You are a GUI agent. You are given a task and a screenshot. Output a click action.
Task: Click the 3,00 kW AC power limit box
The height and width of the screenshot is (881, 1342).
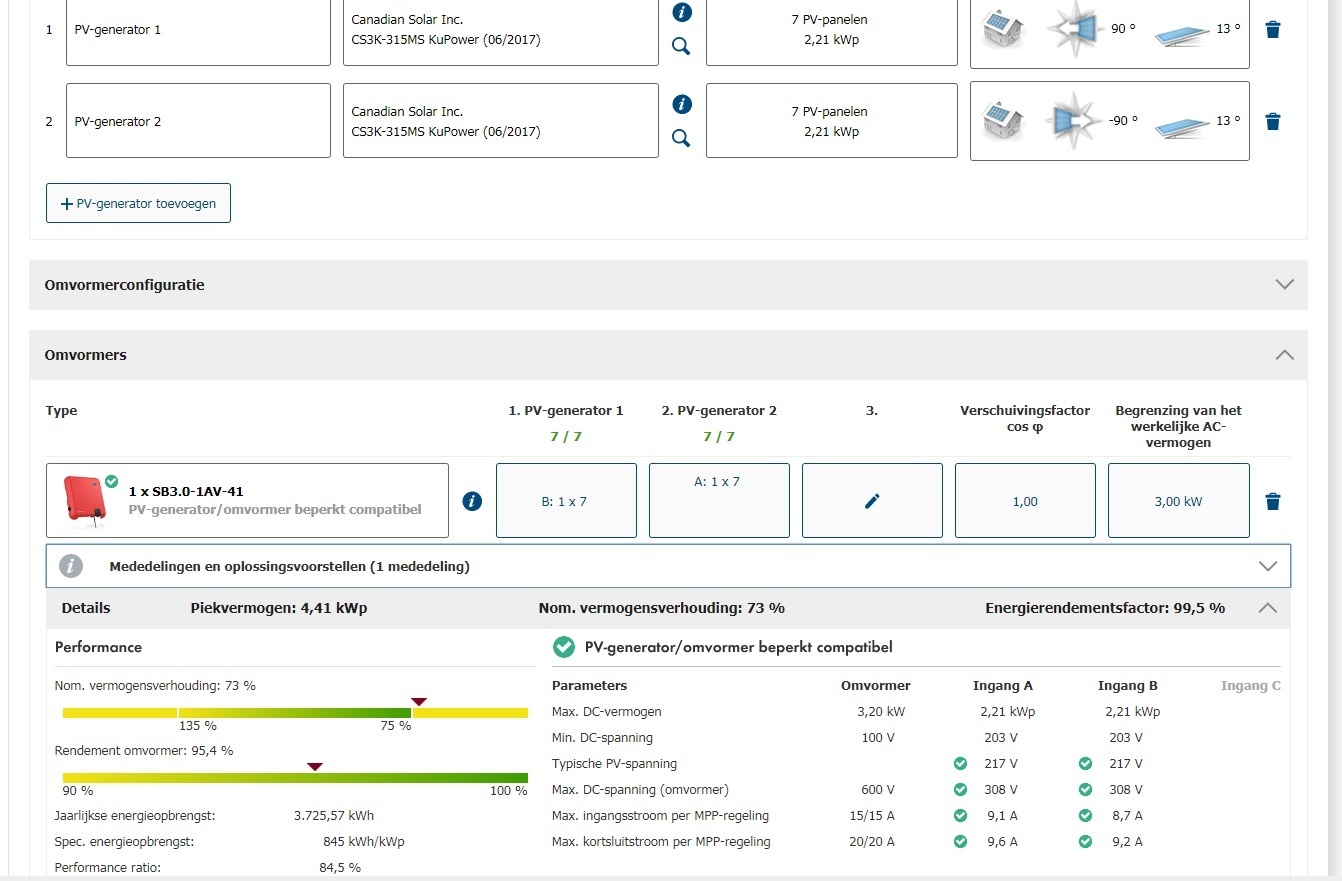coord(1178,501)
